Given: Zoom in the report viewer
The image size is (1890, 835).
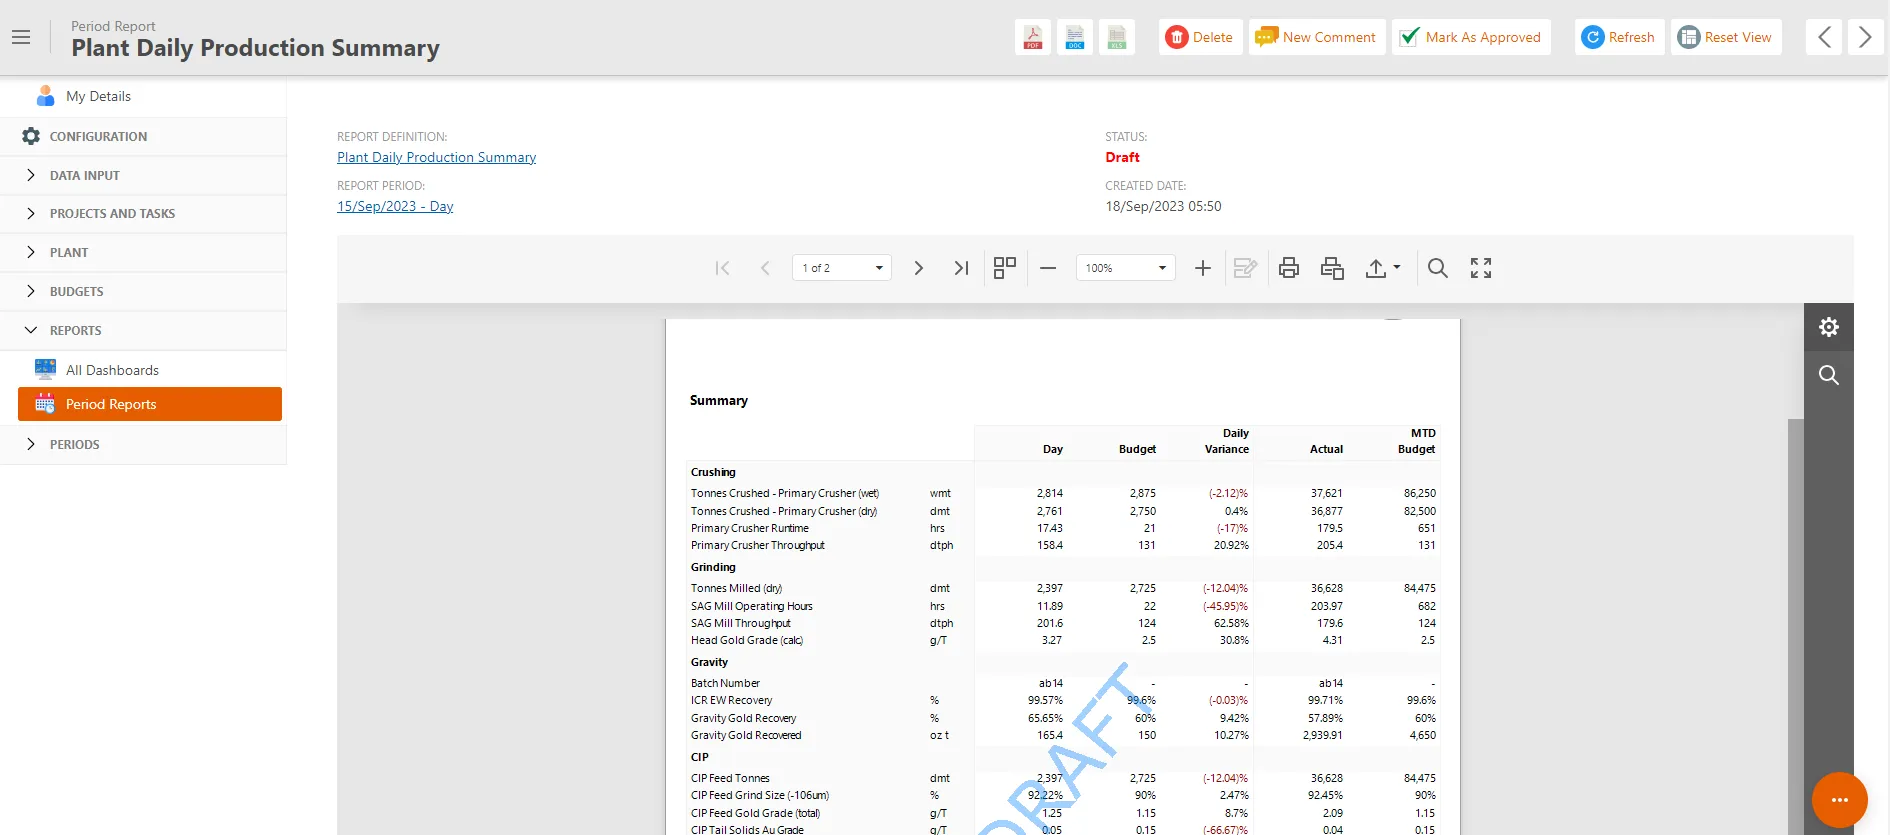Looking at the screenshot, I should pyautogui.click(x=1203, y=268).
